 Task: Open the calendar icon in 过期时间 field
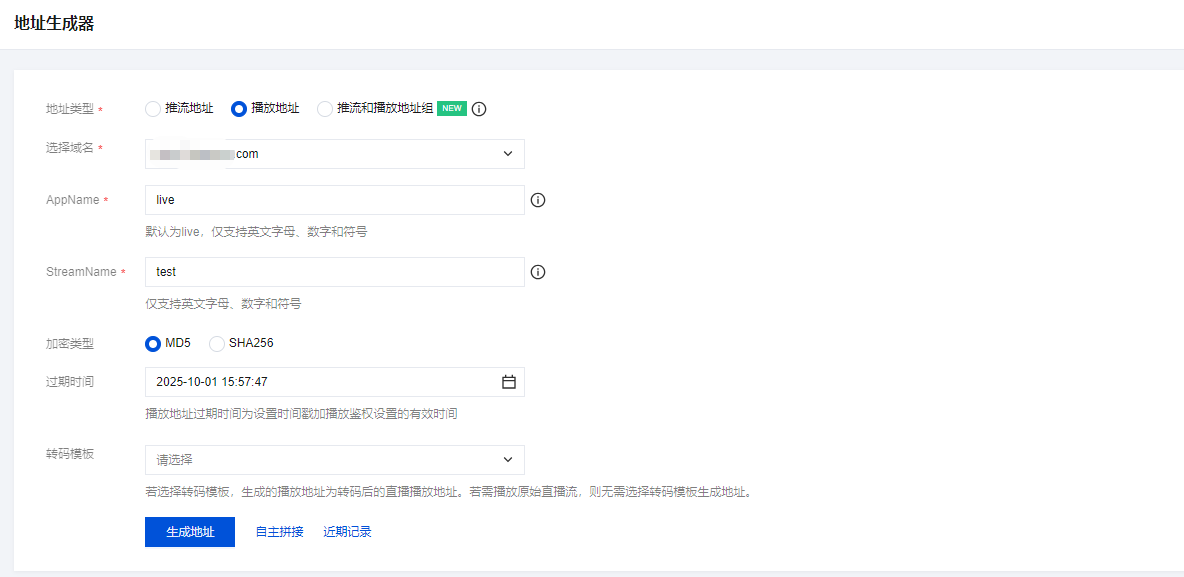[x=508, y=382]
